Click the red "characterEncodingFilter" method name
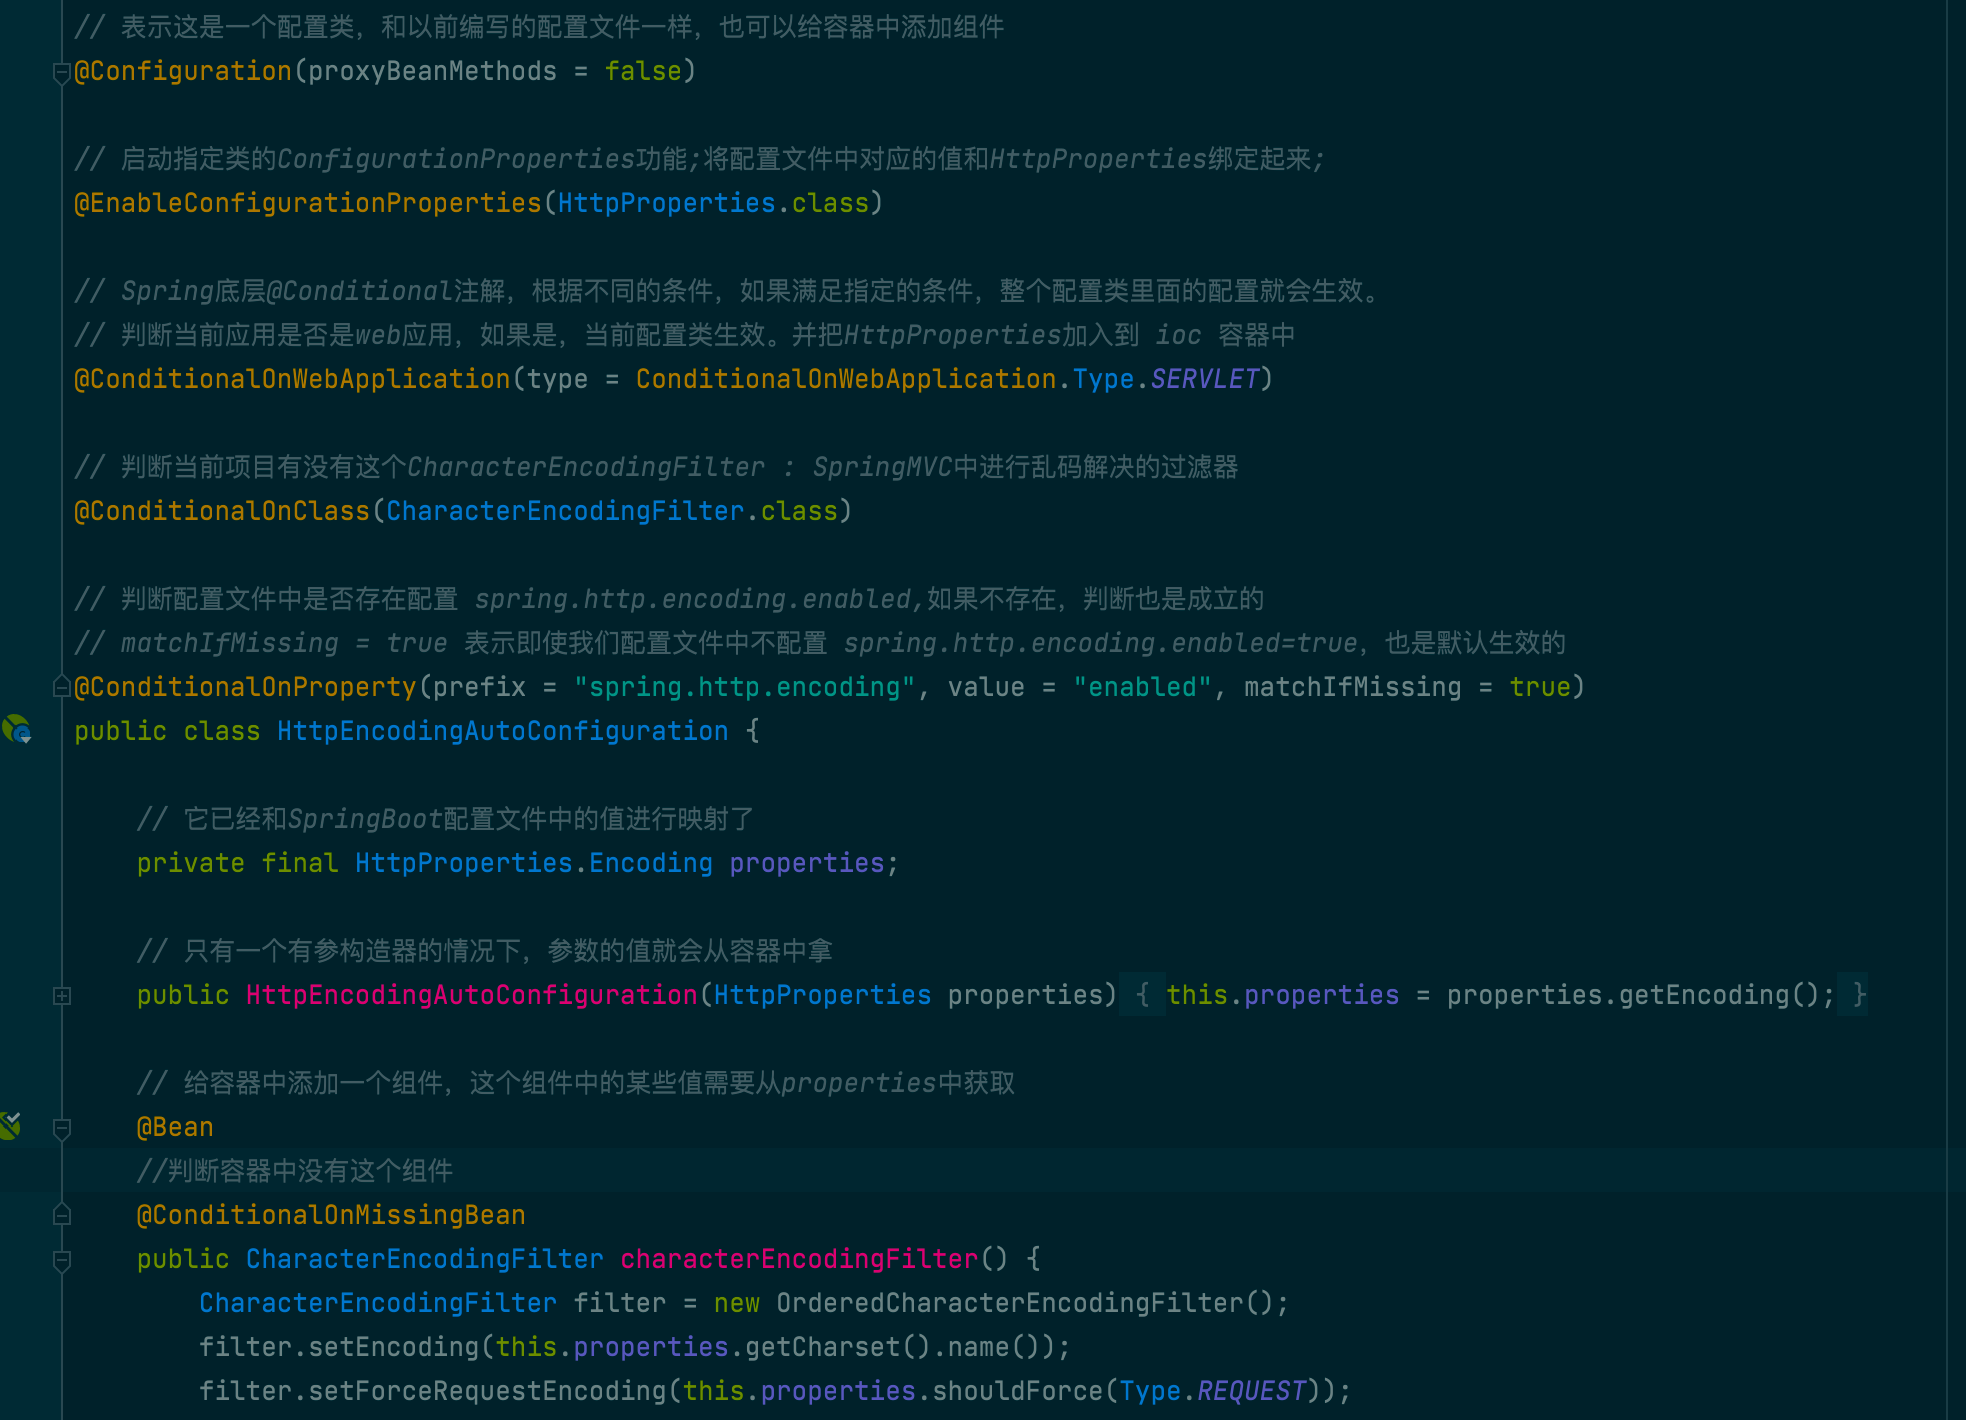The height and width of the screenshot is (1420, 1966). point(799,1259)
